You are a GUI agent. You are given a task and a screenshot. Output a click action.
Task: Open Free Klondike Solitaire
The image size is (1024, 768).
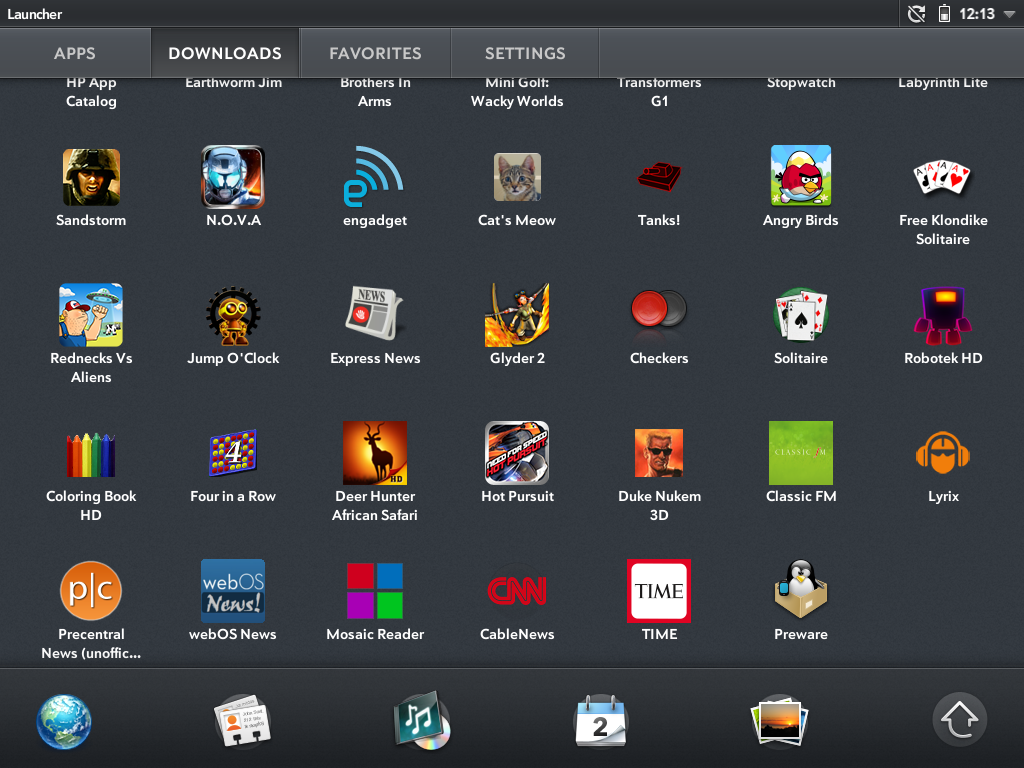pyautogui.click(x=942, y=177)
